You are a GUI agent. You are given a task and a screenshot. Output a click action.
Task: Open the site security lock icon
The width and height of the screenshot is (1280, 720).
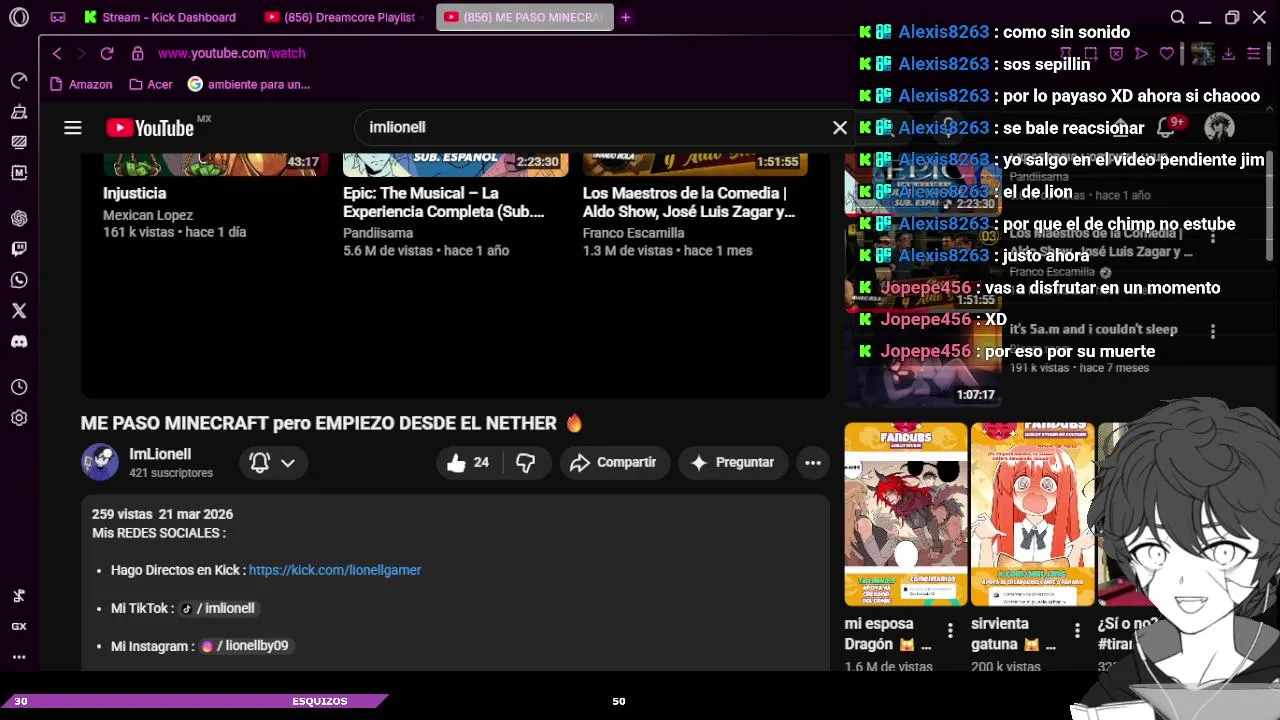[137, 53]
